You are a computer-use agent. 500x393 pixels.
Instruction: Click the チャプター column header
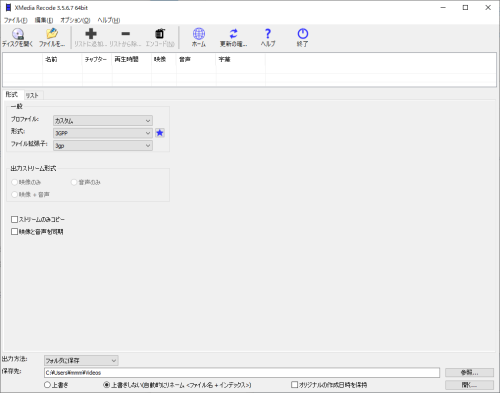tap(97, 59)
